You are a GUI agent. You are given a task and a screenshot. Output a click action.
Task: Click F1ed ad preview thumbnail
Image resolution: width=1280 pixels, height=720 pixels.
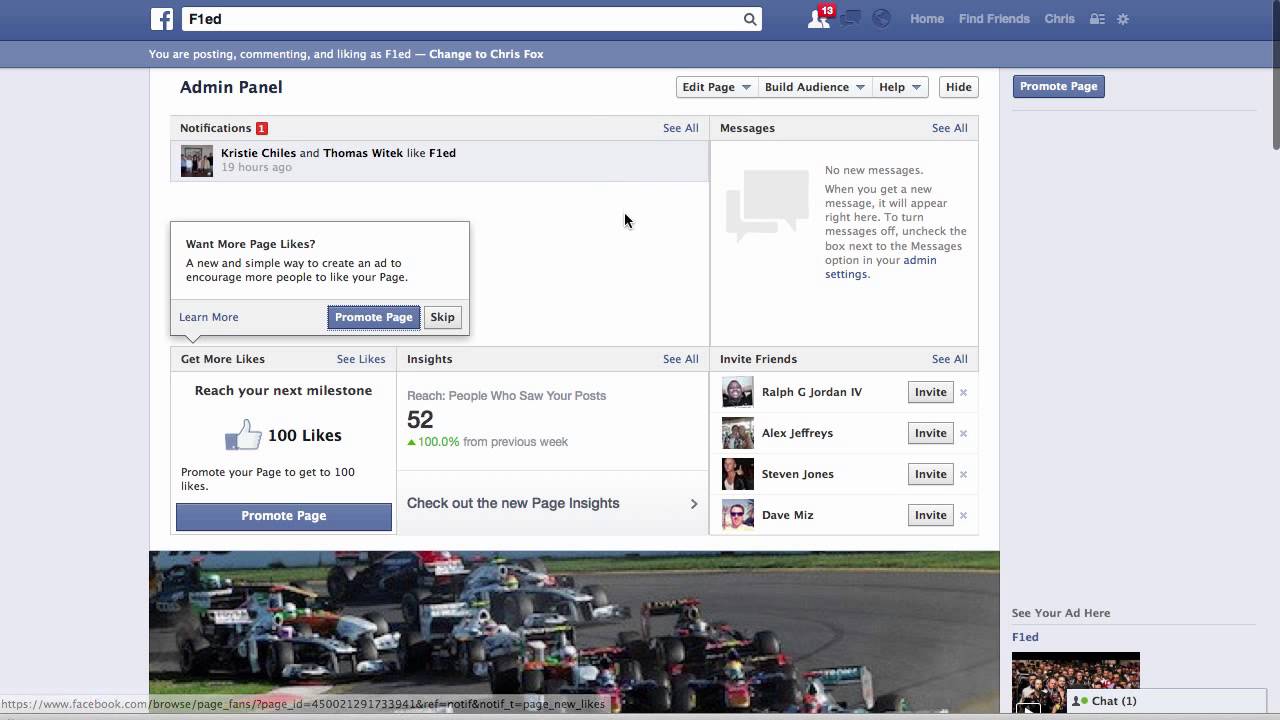pyautogui.click(x=1076, y=683)
